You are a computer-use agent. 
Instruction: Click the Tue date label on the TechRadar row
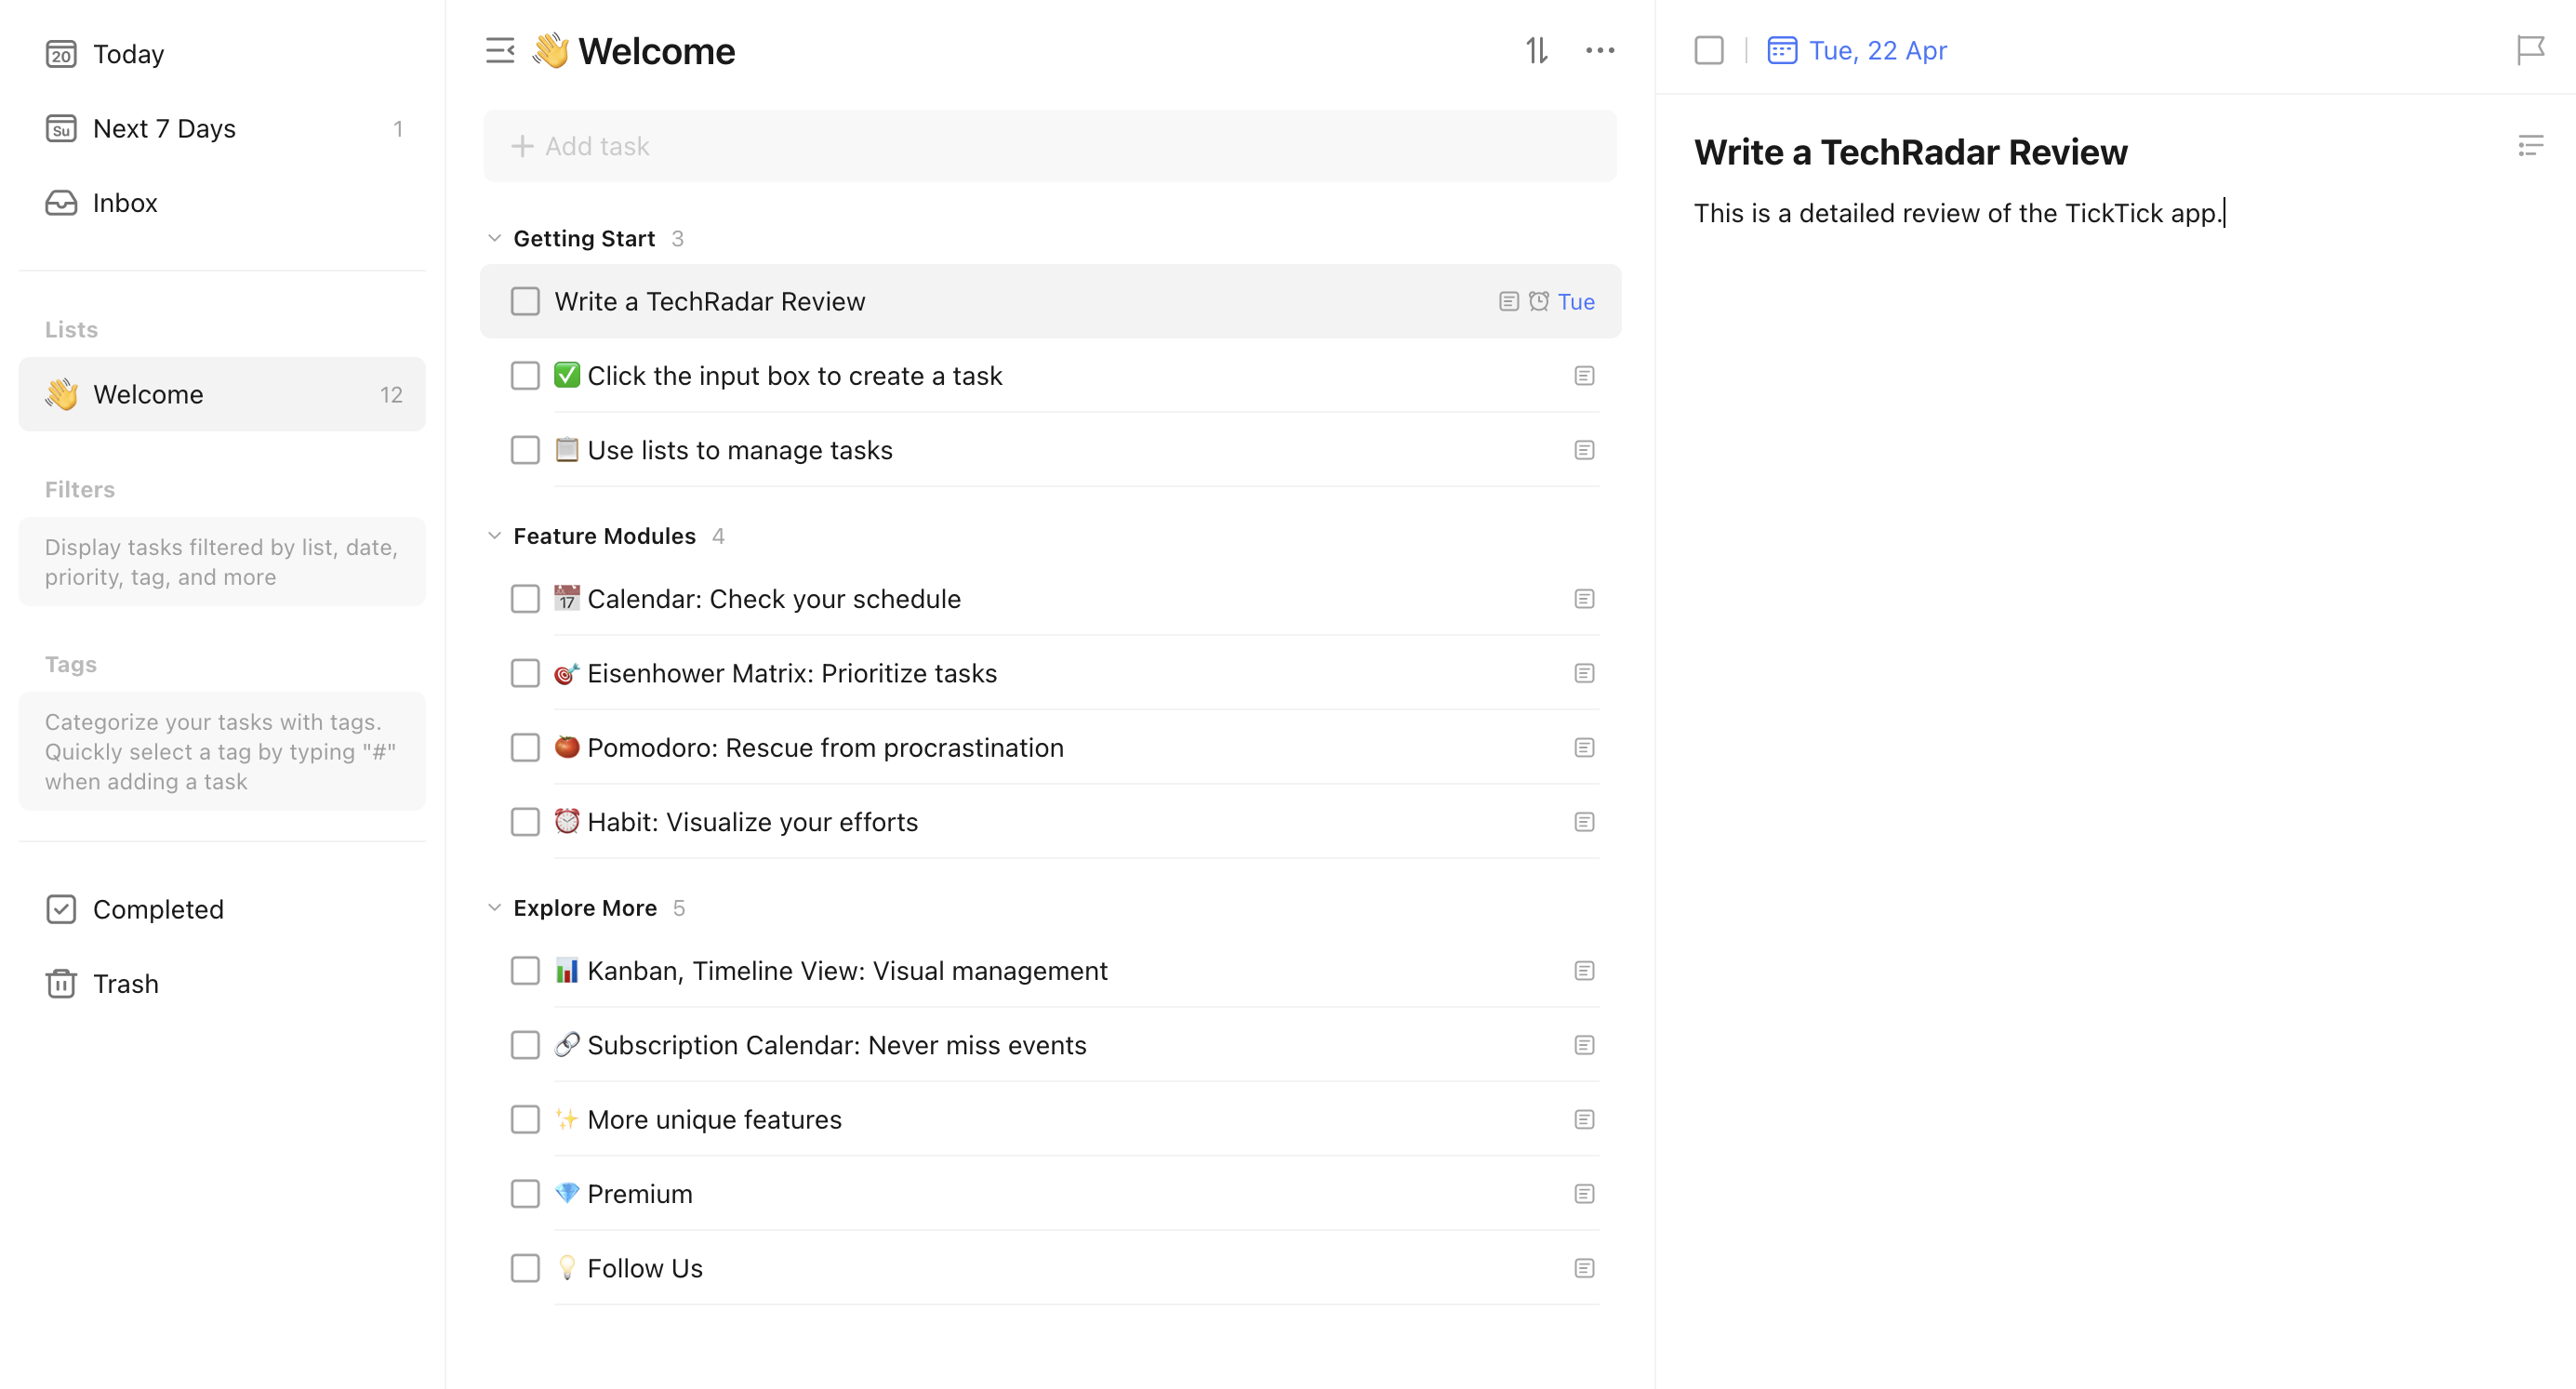pyautogui.click(x=1576, y=301)
